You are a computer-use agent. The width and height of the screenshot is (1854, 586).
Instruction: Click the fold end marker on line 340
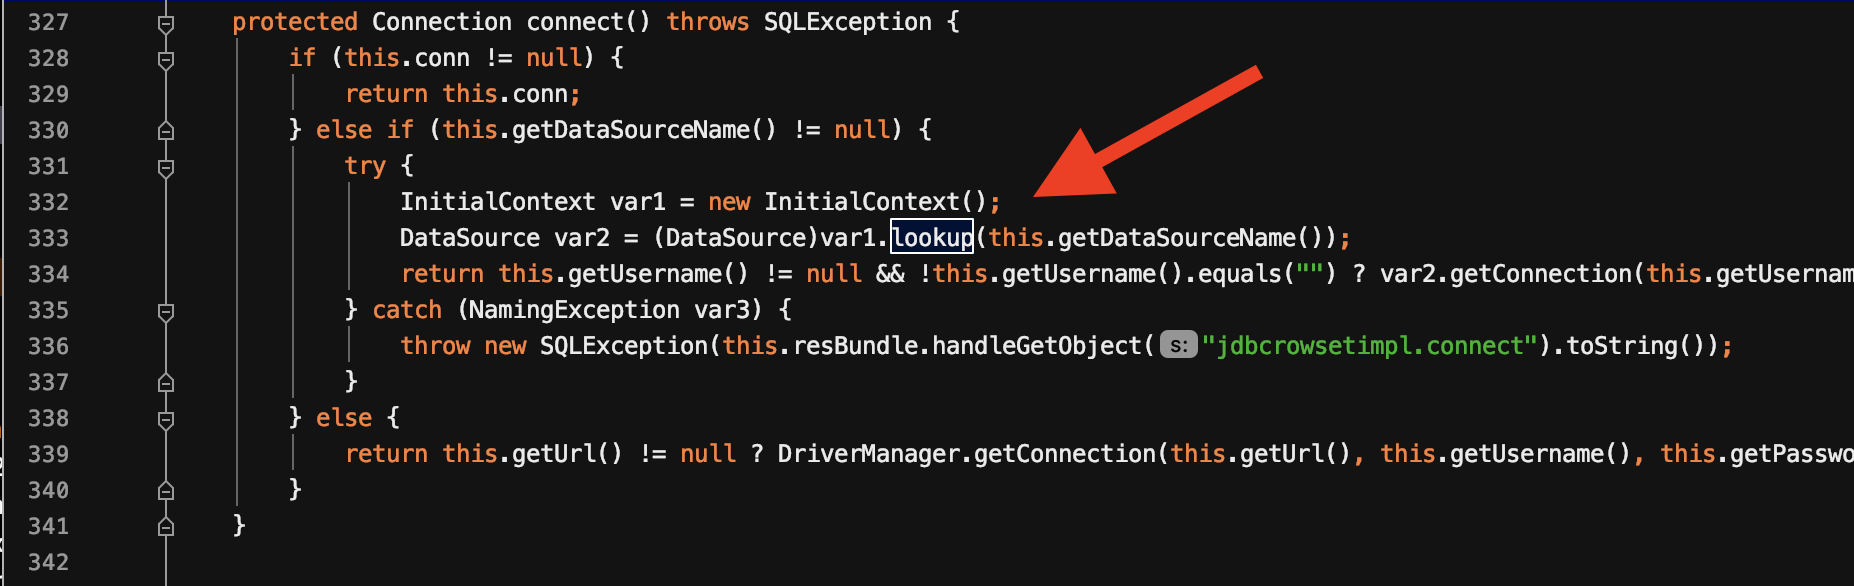click(166, 491)
